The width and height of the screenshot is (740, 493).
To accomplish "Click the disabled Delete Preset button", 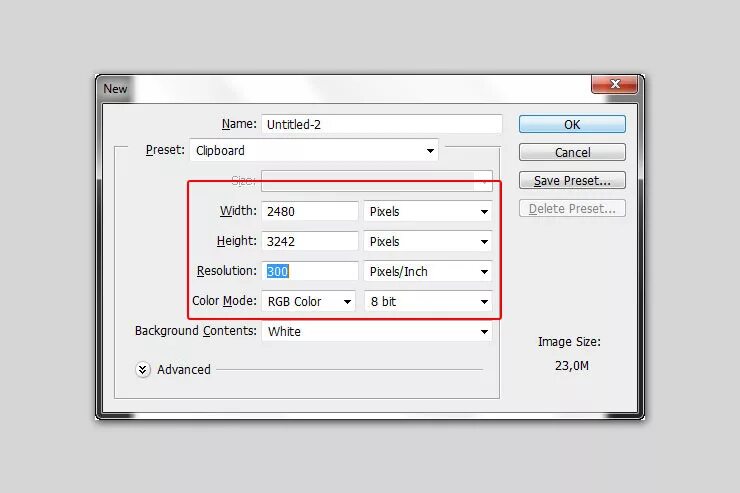I will (572, 209).
